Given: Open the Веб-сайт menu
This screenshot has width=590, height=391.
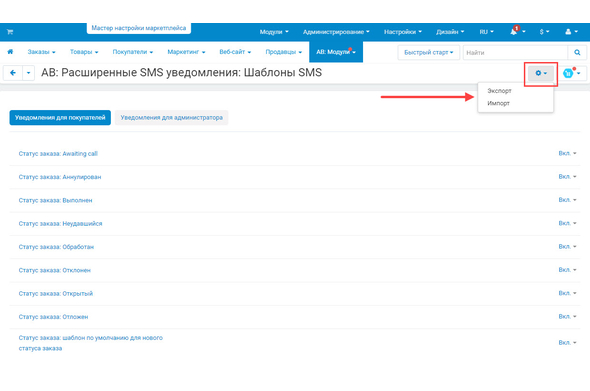Looking at the screenshot, I should [x=235, y=52].
